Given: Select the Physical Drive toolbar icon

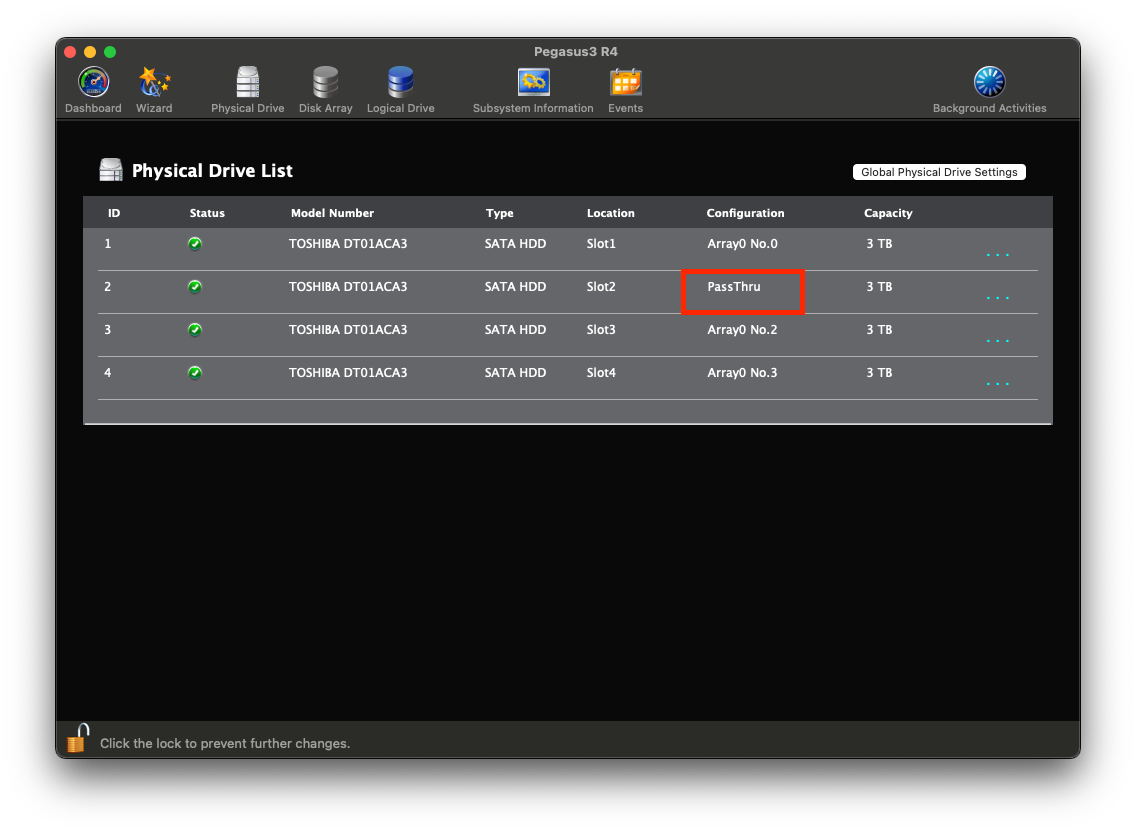Looking at the screenshot, I should pos(248,90).
